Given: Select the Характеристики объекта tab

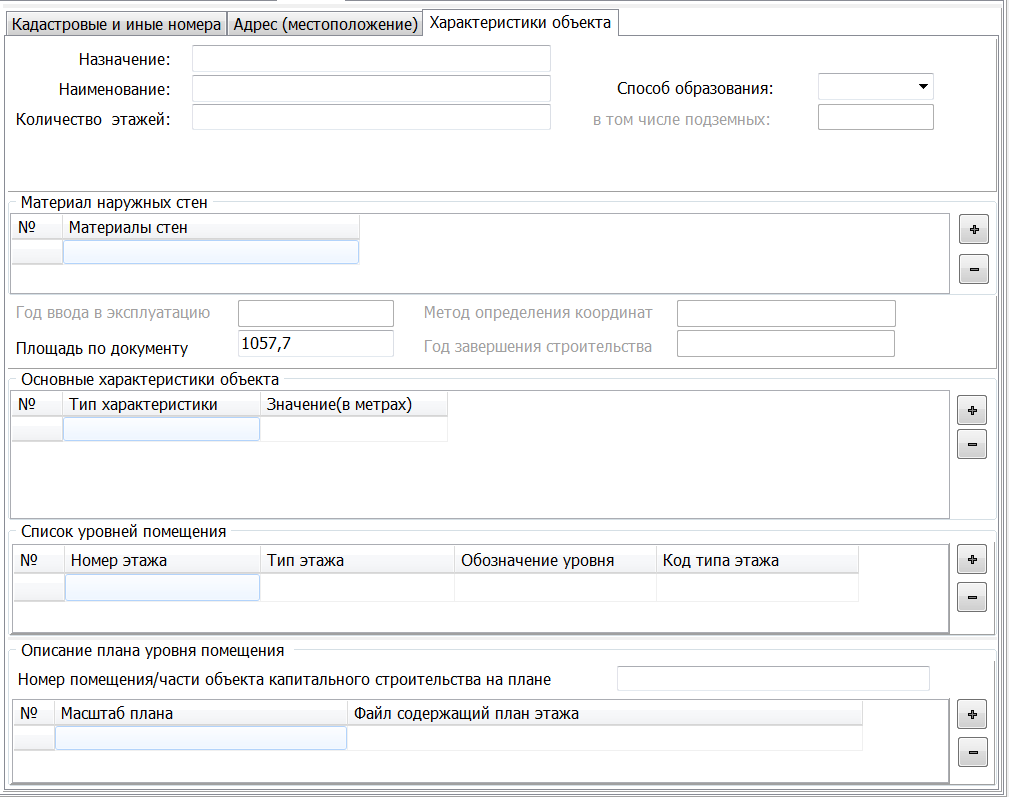Looking at the screenshot, I should (520, 22).
